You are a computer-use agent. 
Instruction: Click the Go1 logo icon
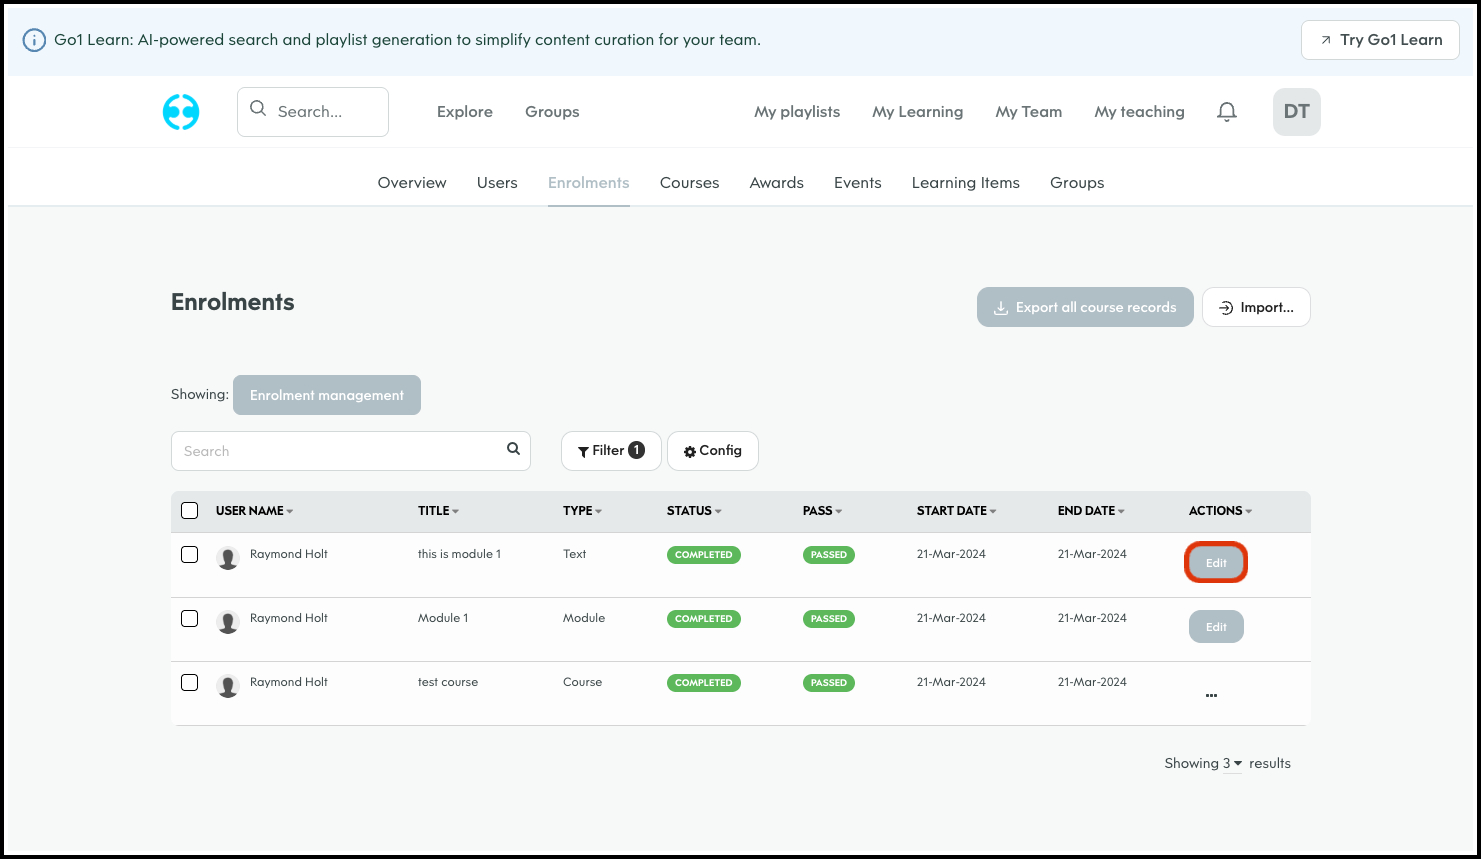(x=181, y=112)
